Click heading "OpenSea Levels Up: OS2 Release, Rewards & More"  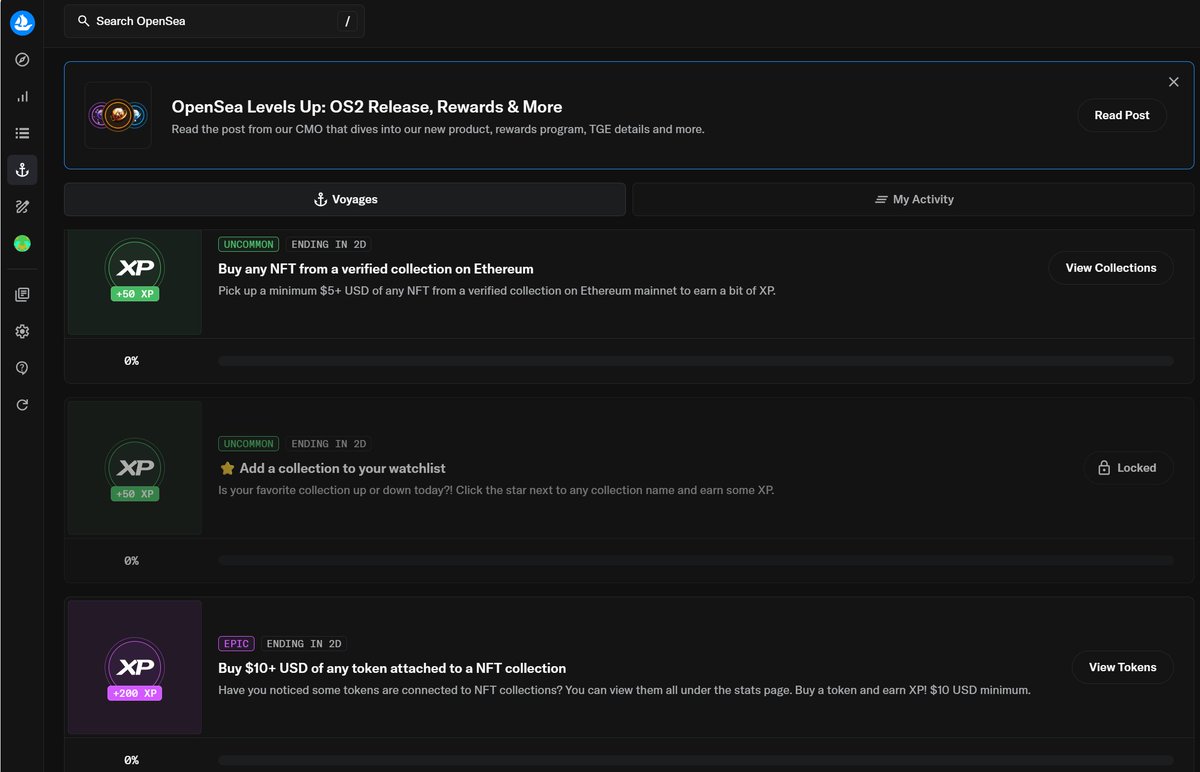367,107
